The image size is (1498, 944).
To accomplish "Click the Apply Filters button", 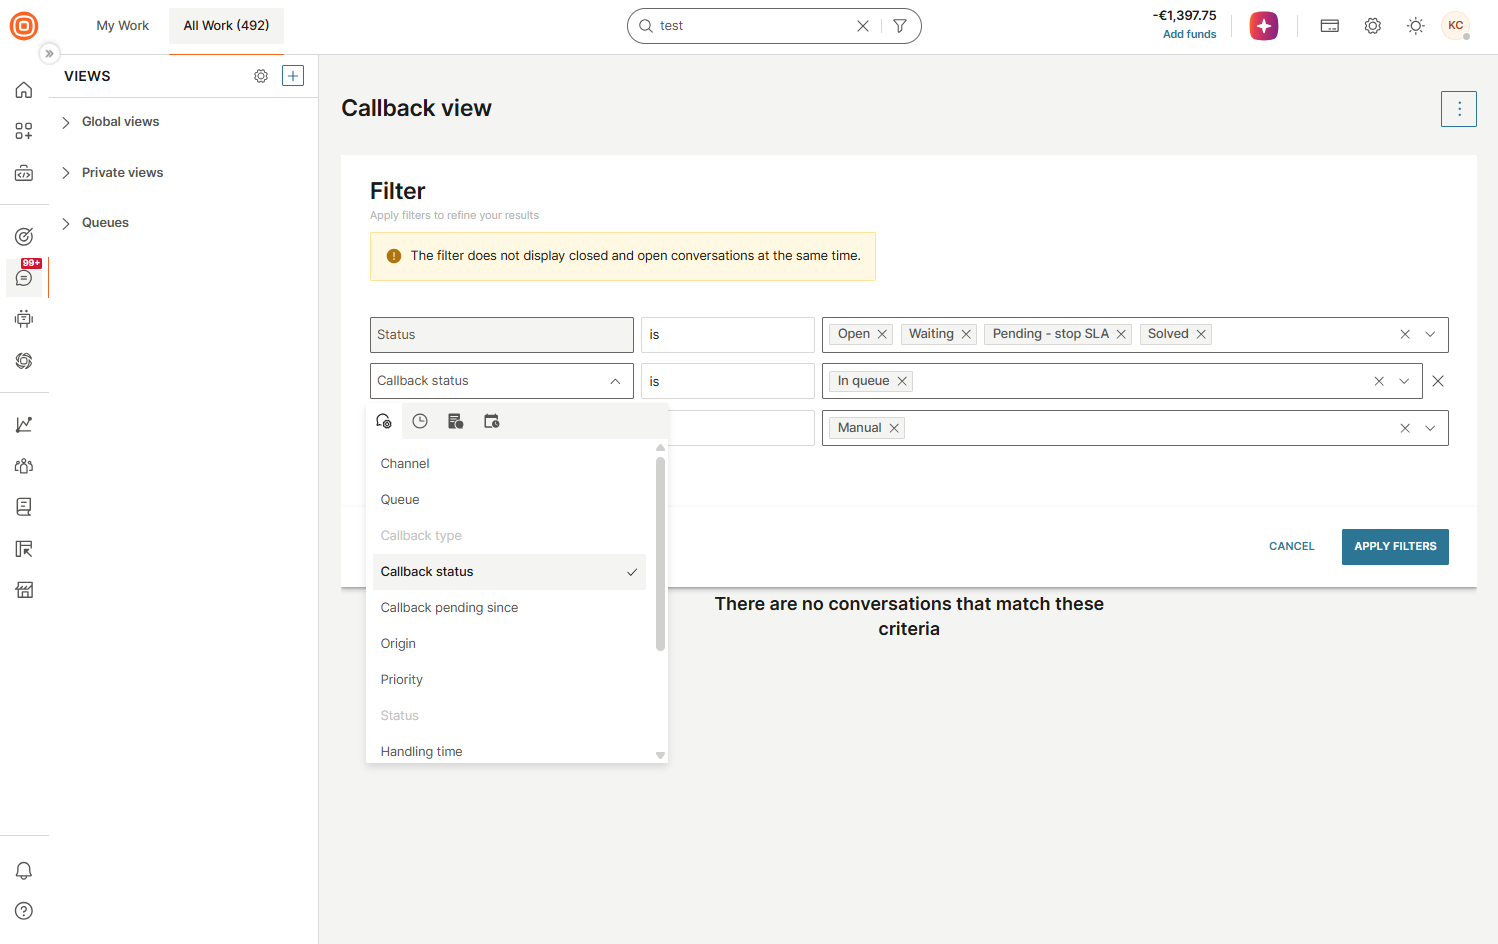I will (x=1395, y=547).
